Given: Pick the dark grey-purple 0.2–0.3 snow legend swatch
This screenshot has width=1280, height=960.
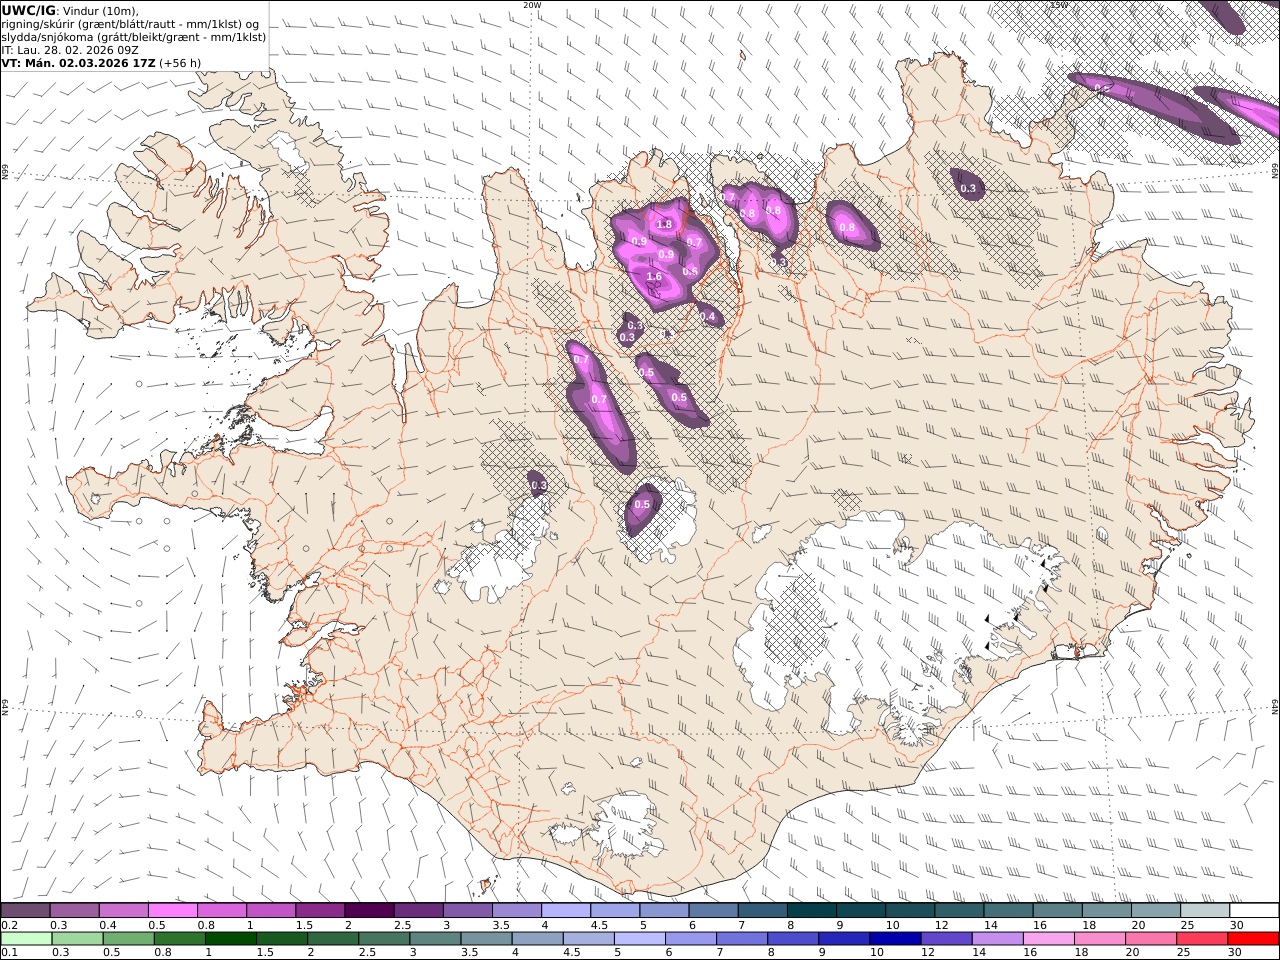Looking at the screenshot, I should click(25, 910).
